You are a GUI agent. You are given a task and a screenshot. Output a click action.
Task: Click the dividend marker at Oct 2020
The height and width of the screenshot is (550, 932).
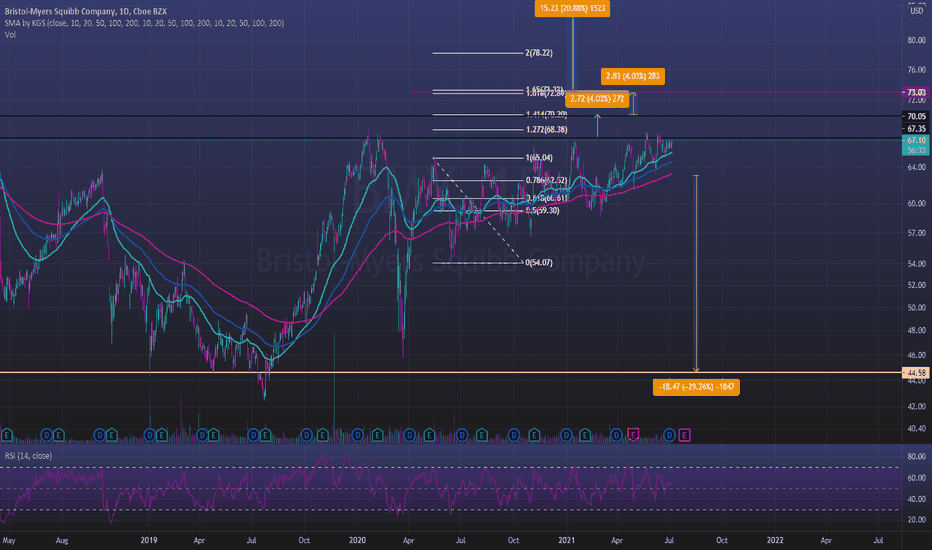[x=514, y=435]
